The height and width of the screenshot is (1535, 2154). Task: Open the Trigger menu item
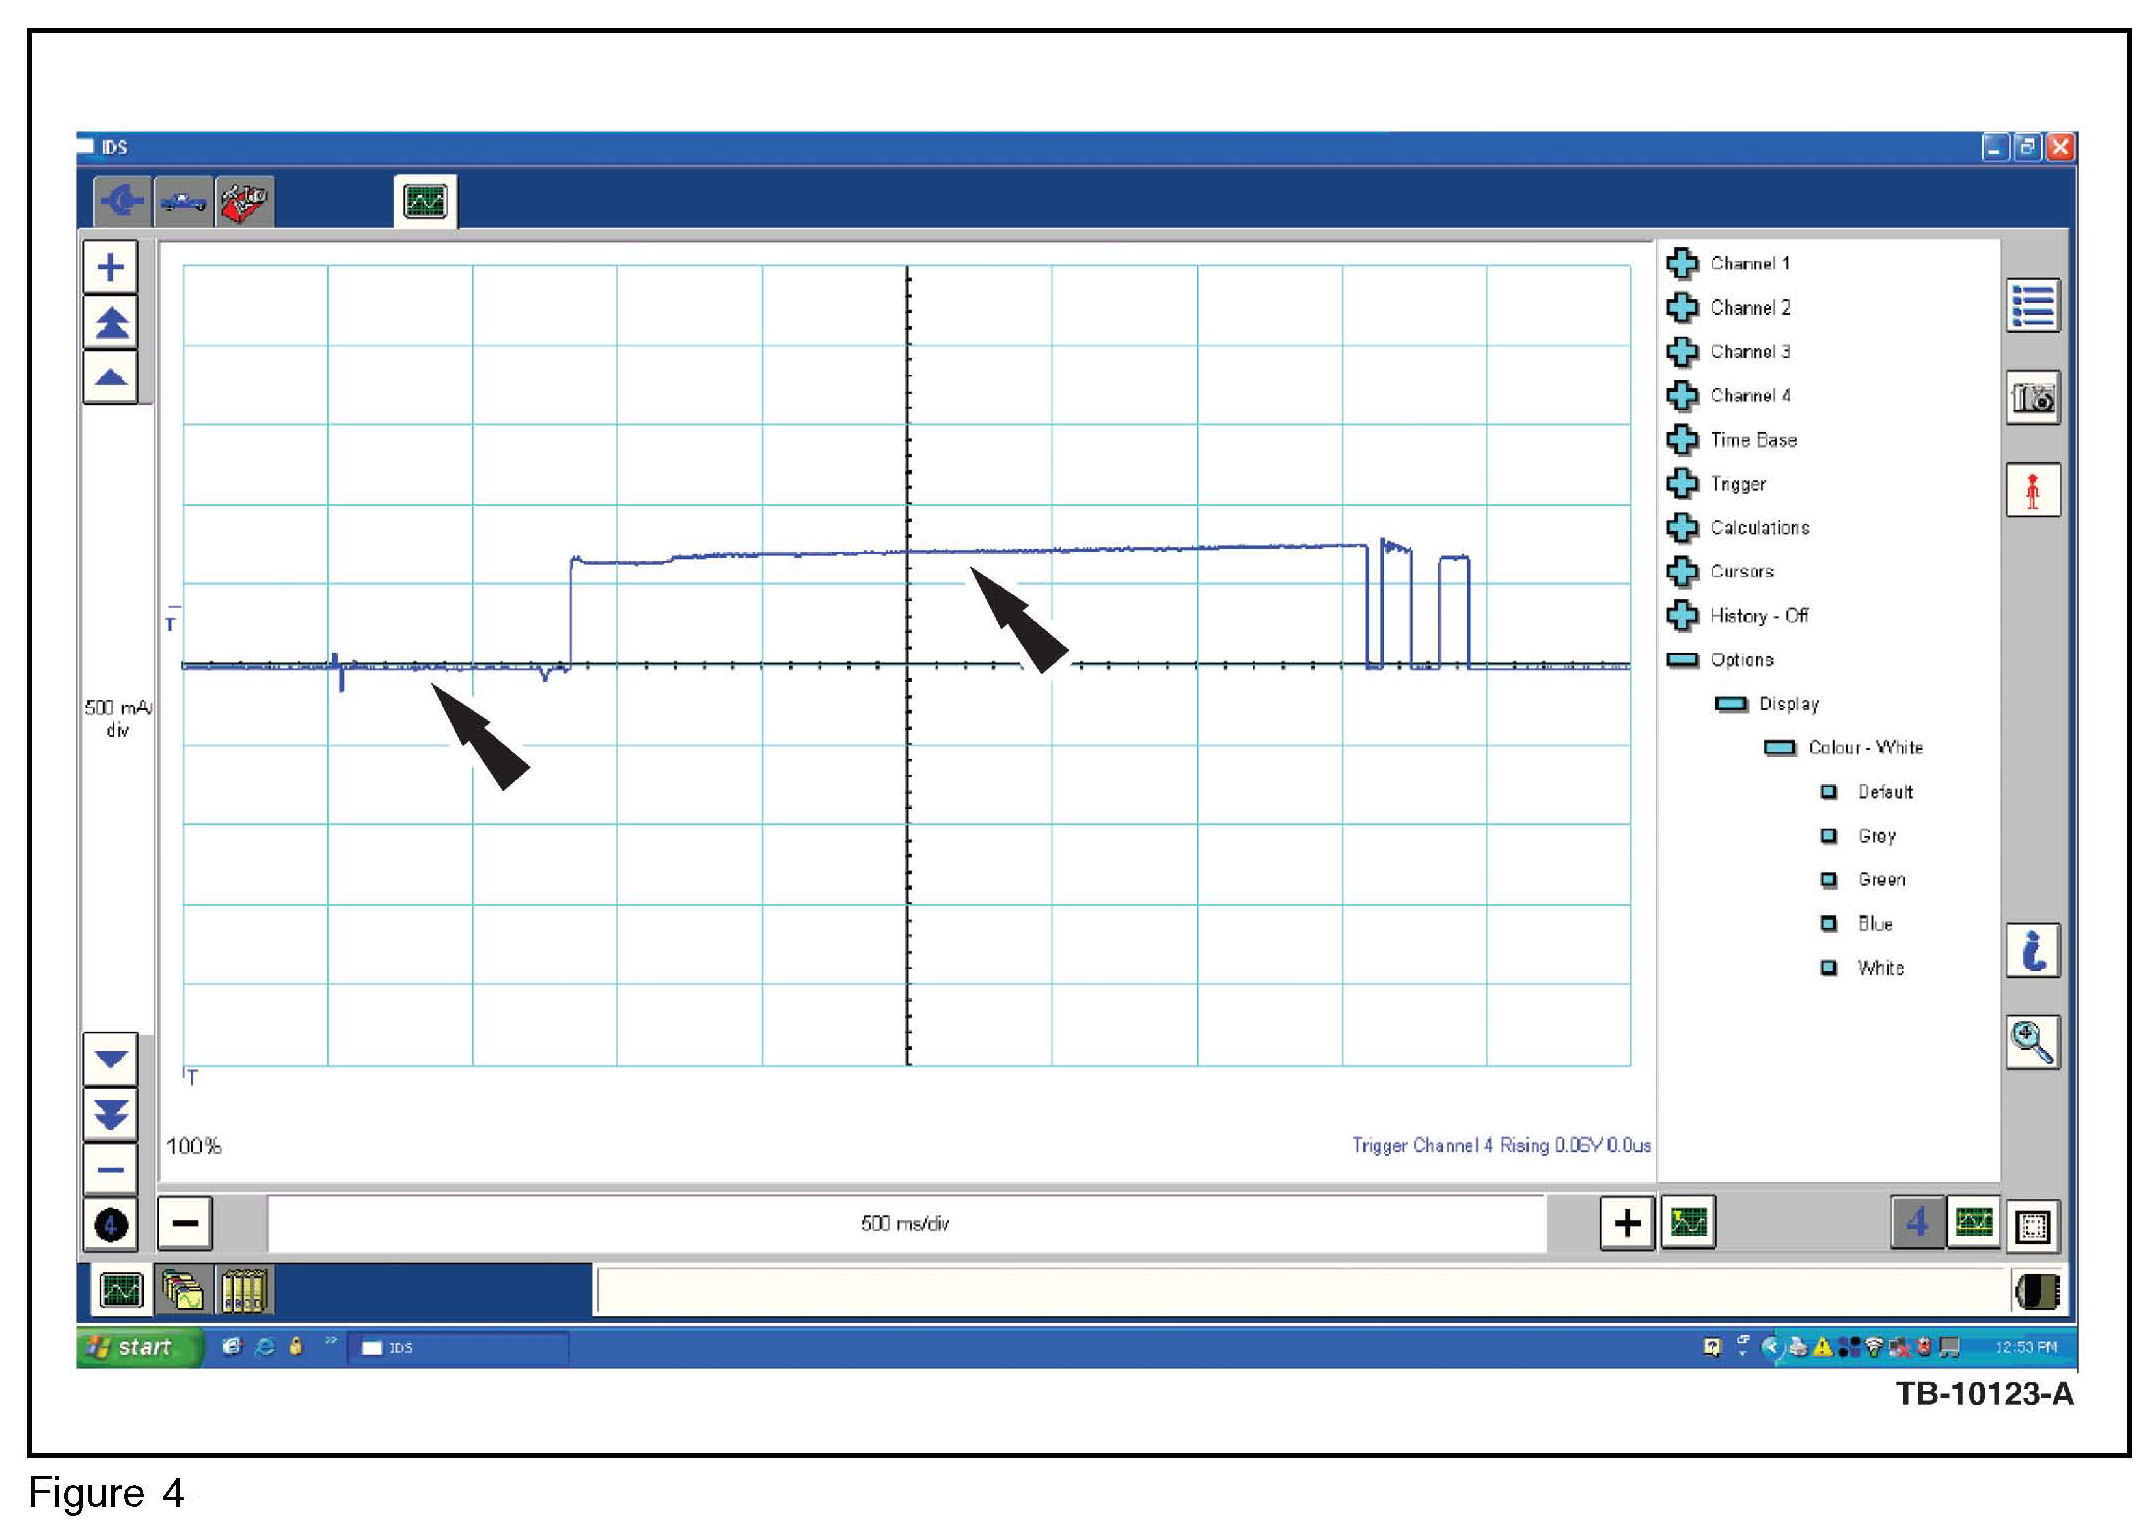pos(1738,484)
